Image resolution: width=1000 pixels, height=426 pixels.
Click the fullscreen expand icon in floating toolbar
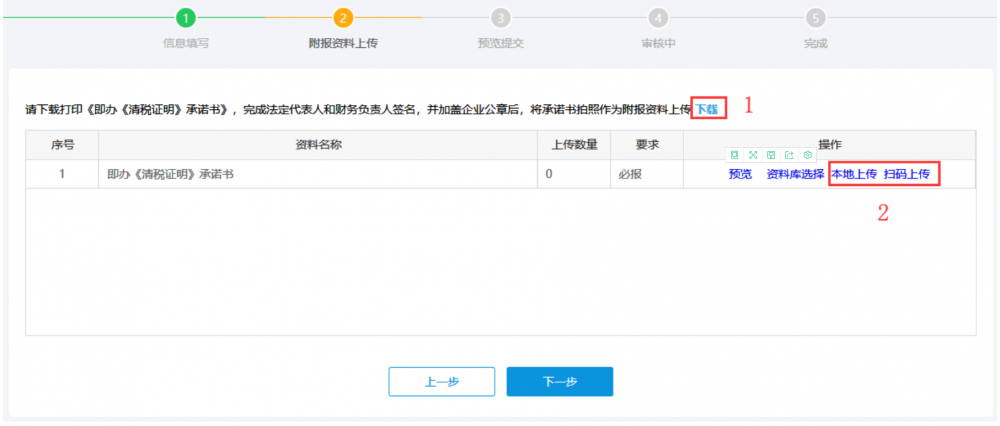(x=752, y=155)
